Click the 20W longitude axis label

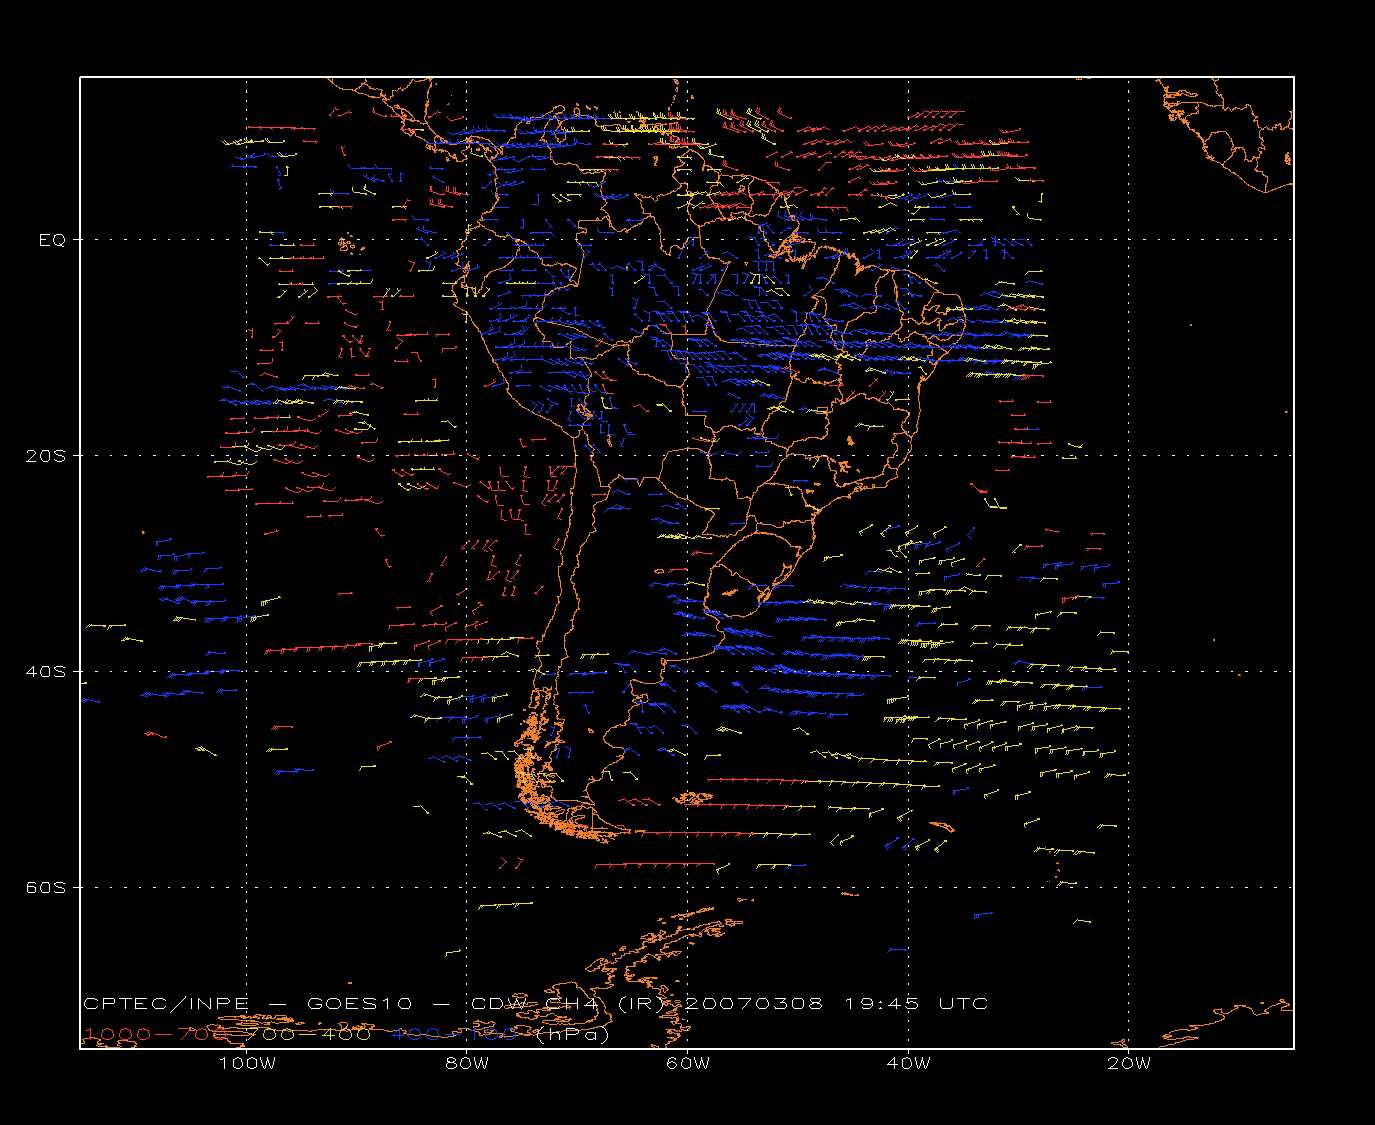[1129, 1063]
